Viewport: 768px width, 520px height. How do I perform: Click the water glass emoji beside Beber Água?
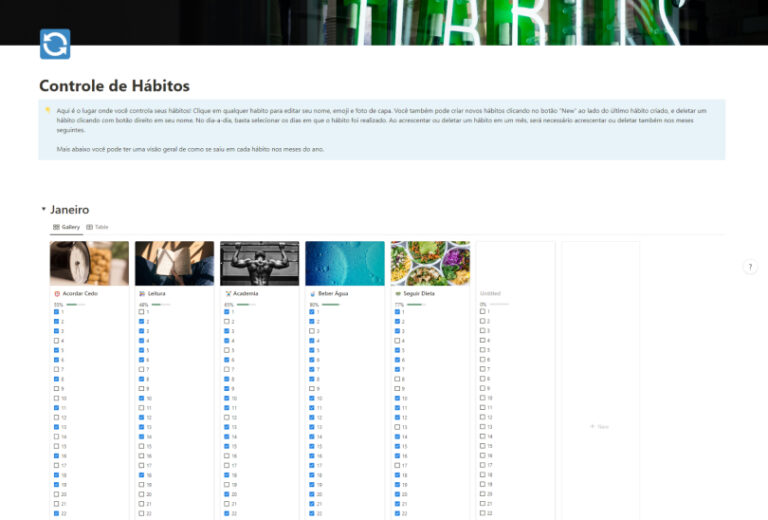pyautogui.click(x=313, y=293)
